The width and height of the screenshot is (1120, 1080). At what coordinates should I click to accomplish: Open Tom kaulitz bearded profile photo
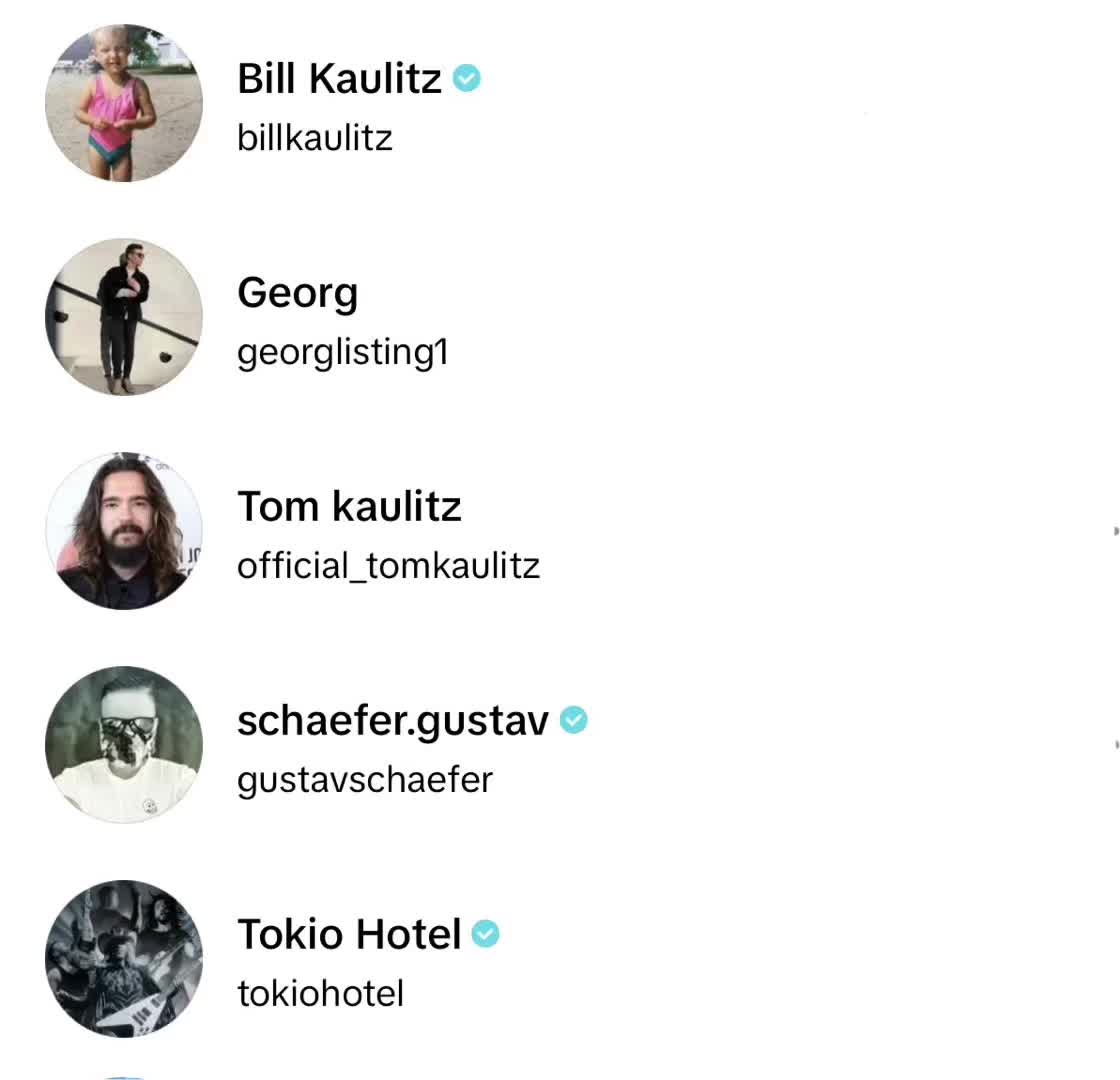pyautogui.click(x=124, y=531)
